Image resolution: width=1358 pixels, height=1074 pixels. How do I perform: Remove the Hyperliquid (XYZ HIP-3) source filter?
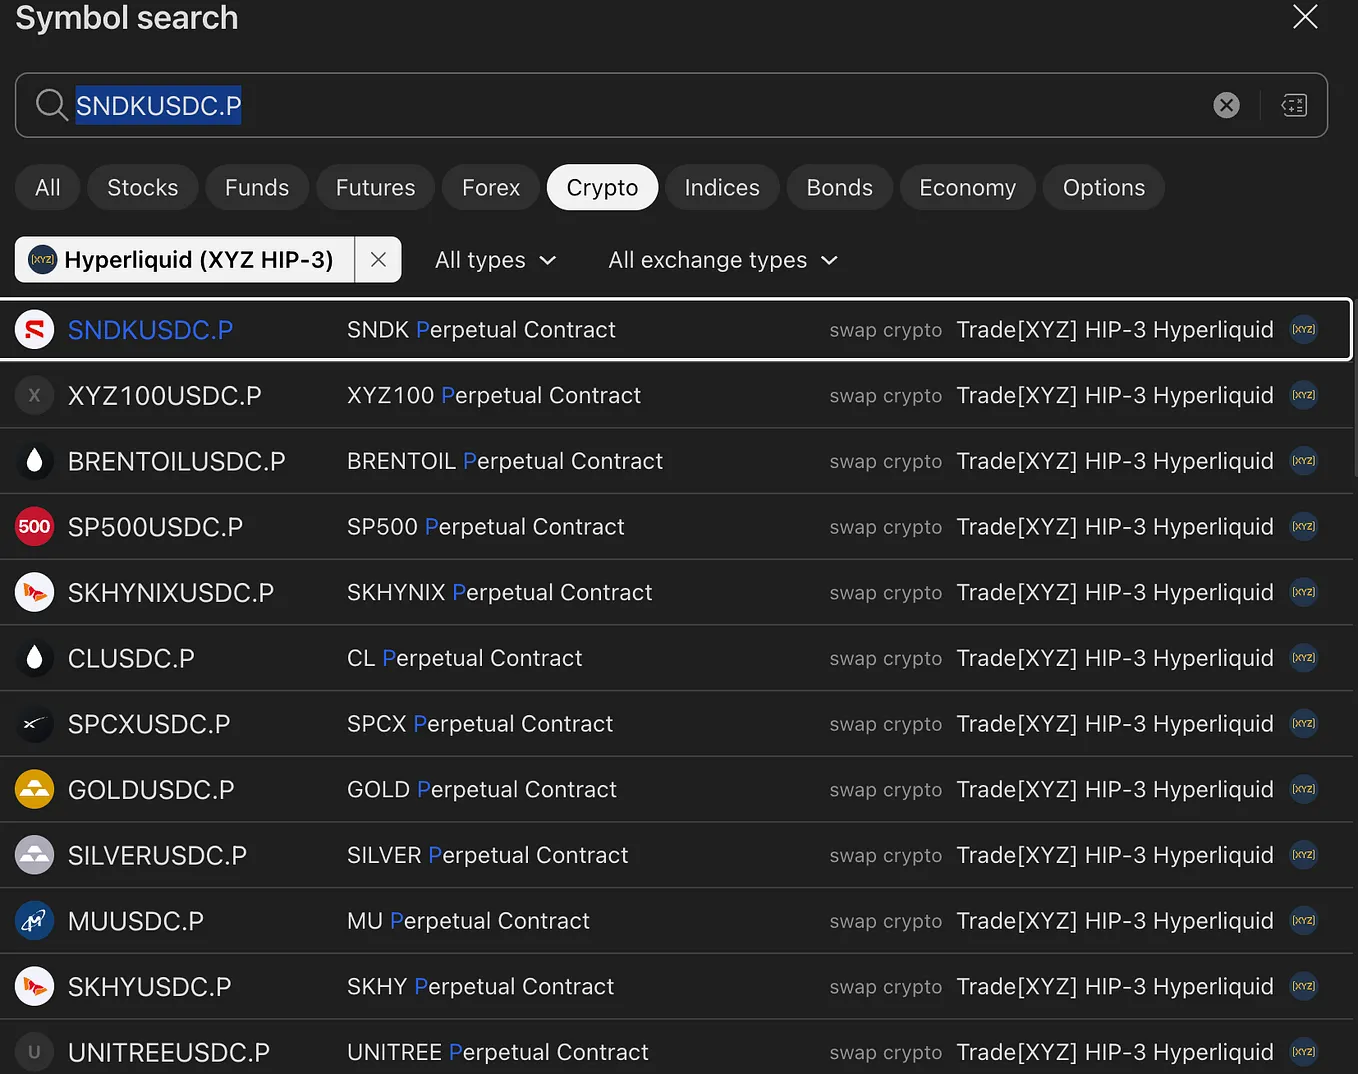[378, 260]
